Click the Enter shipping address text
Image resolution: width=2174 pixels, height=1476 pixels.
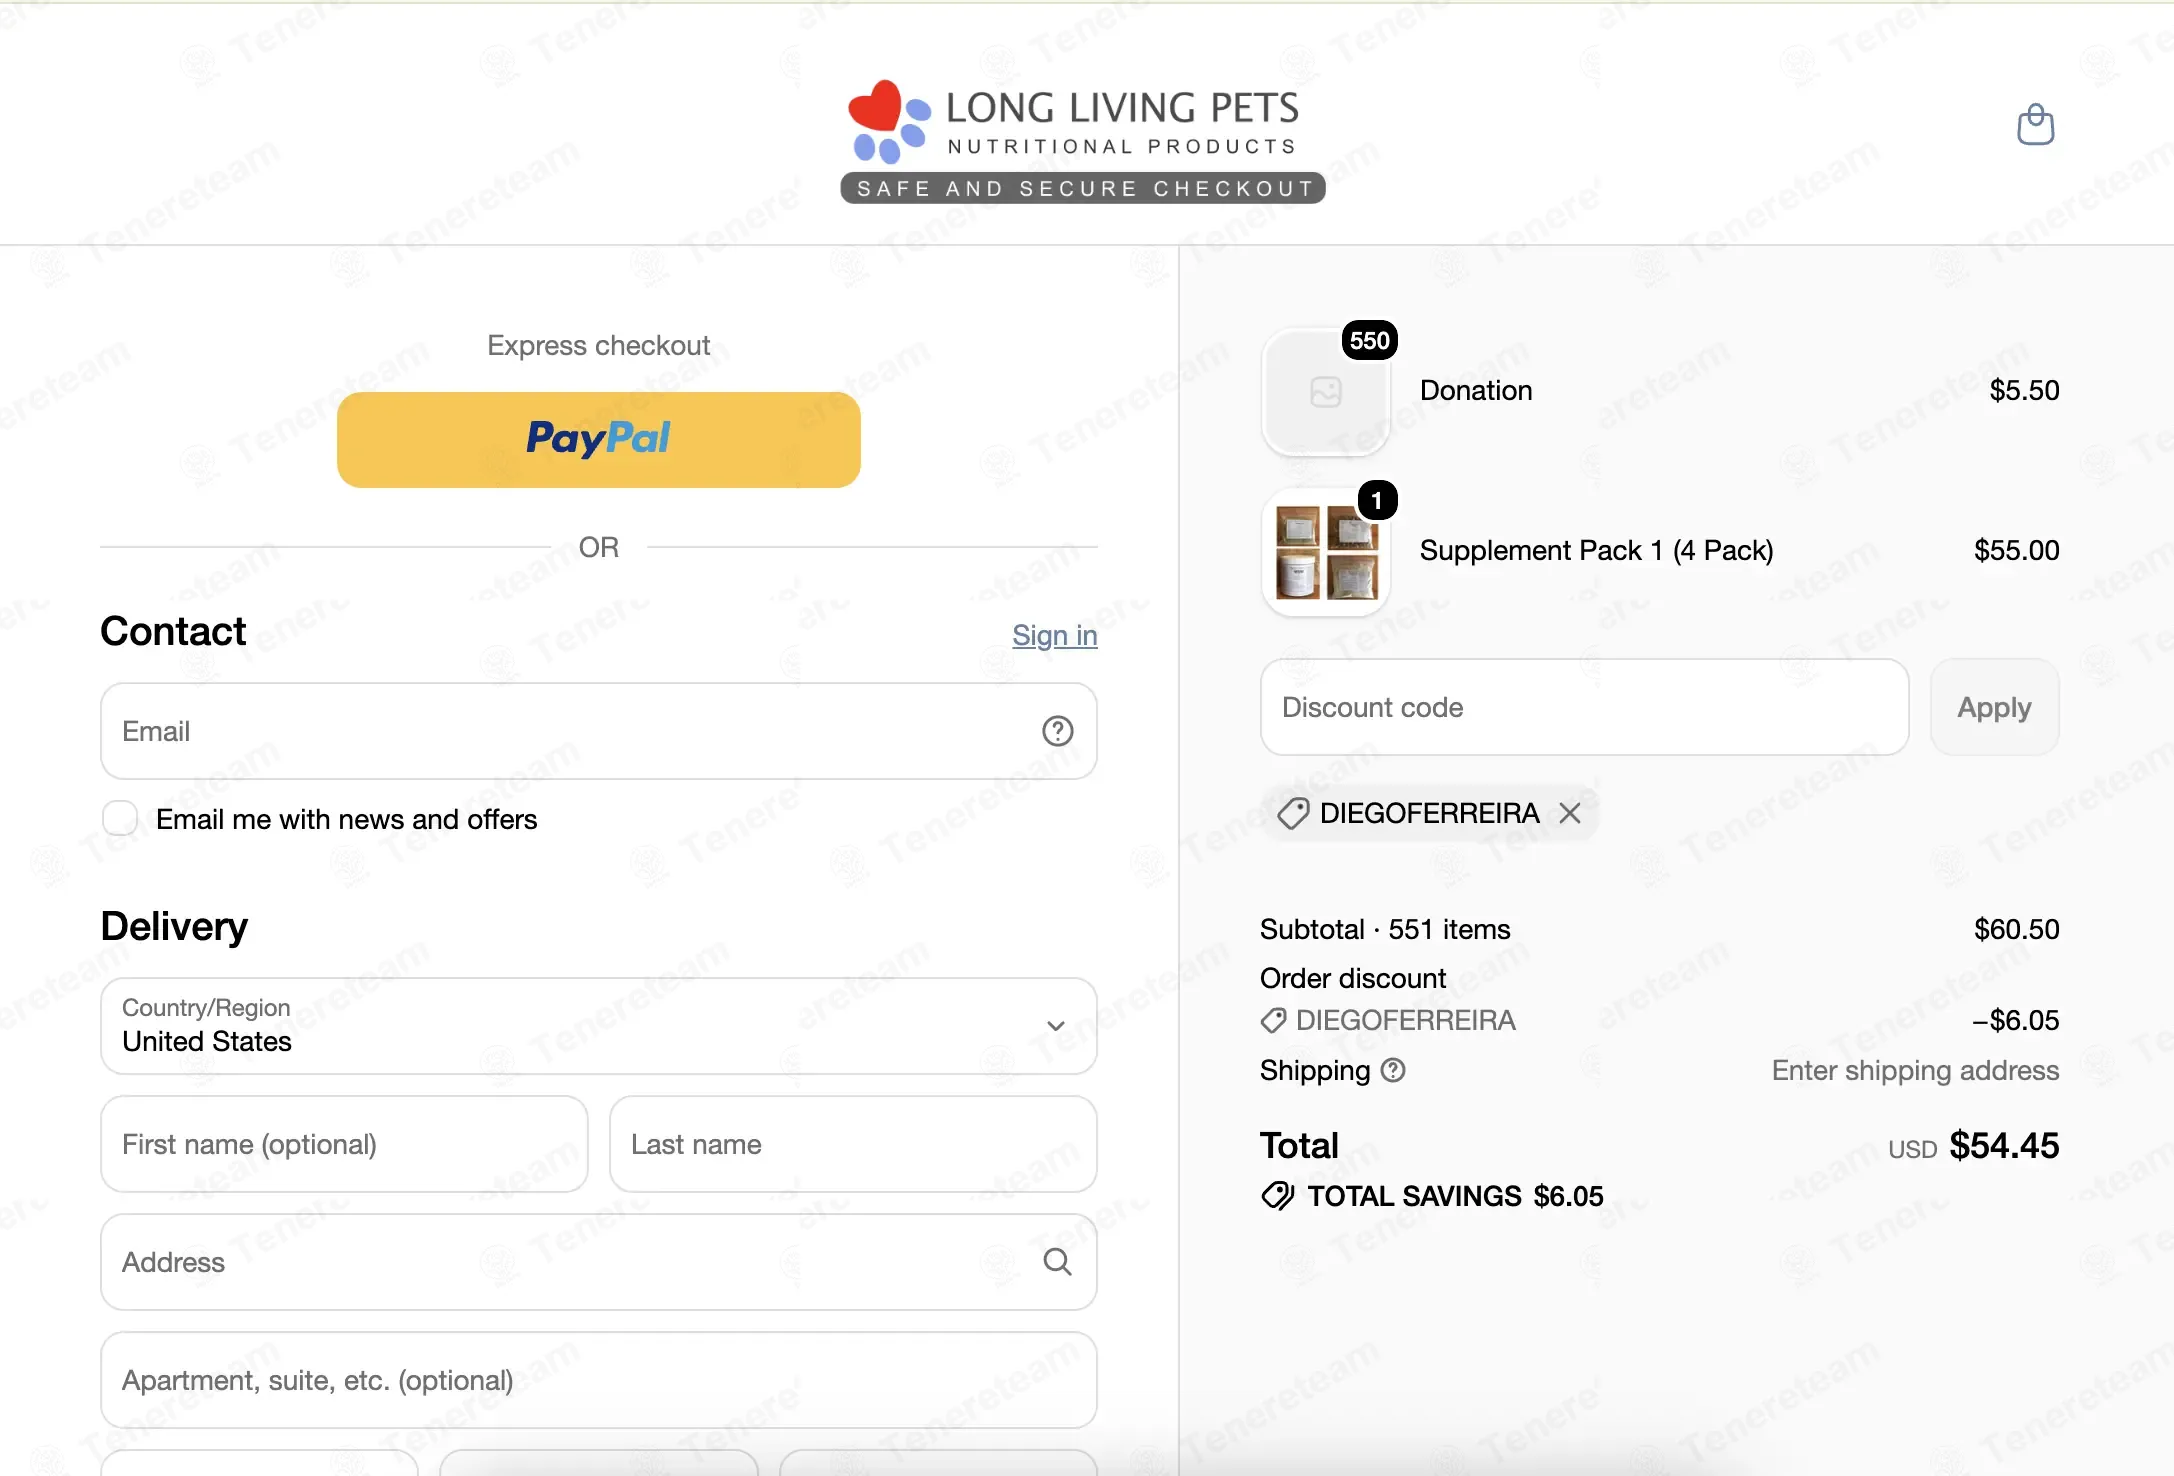pyautogui.click(x=1915, y=1070)
